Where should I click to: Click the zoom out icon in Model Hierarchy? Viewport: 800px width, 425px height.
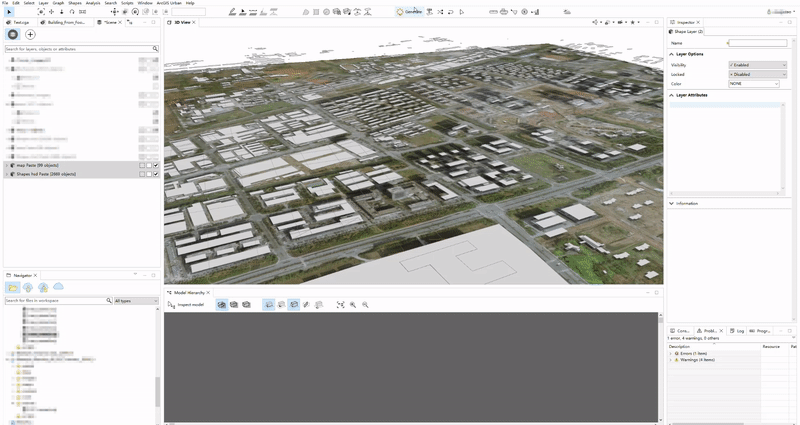point(365,305)
